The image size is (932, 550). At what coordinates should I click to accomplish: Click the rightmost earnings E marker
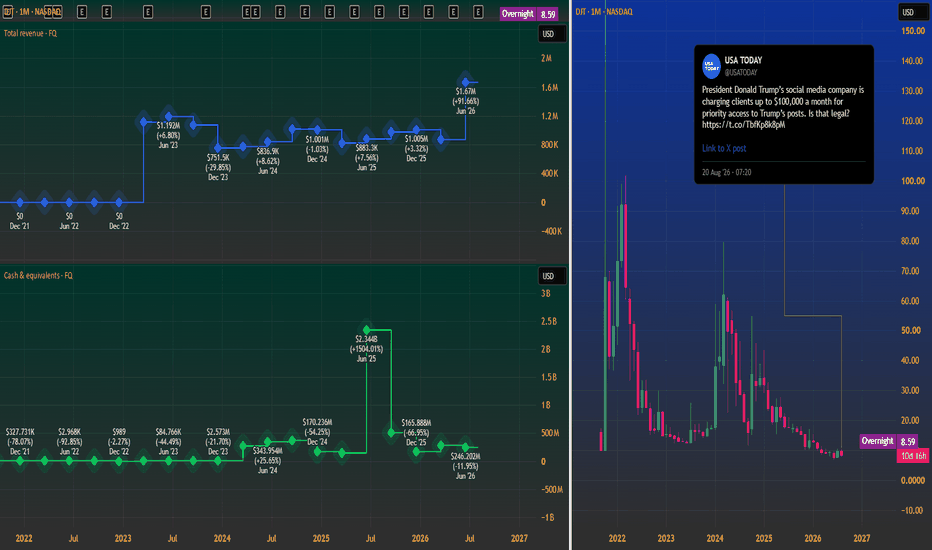tap(478, 12)
